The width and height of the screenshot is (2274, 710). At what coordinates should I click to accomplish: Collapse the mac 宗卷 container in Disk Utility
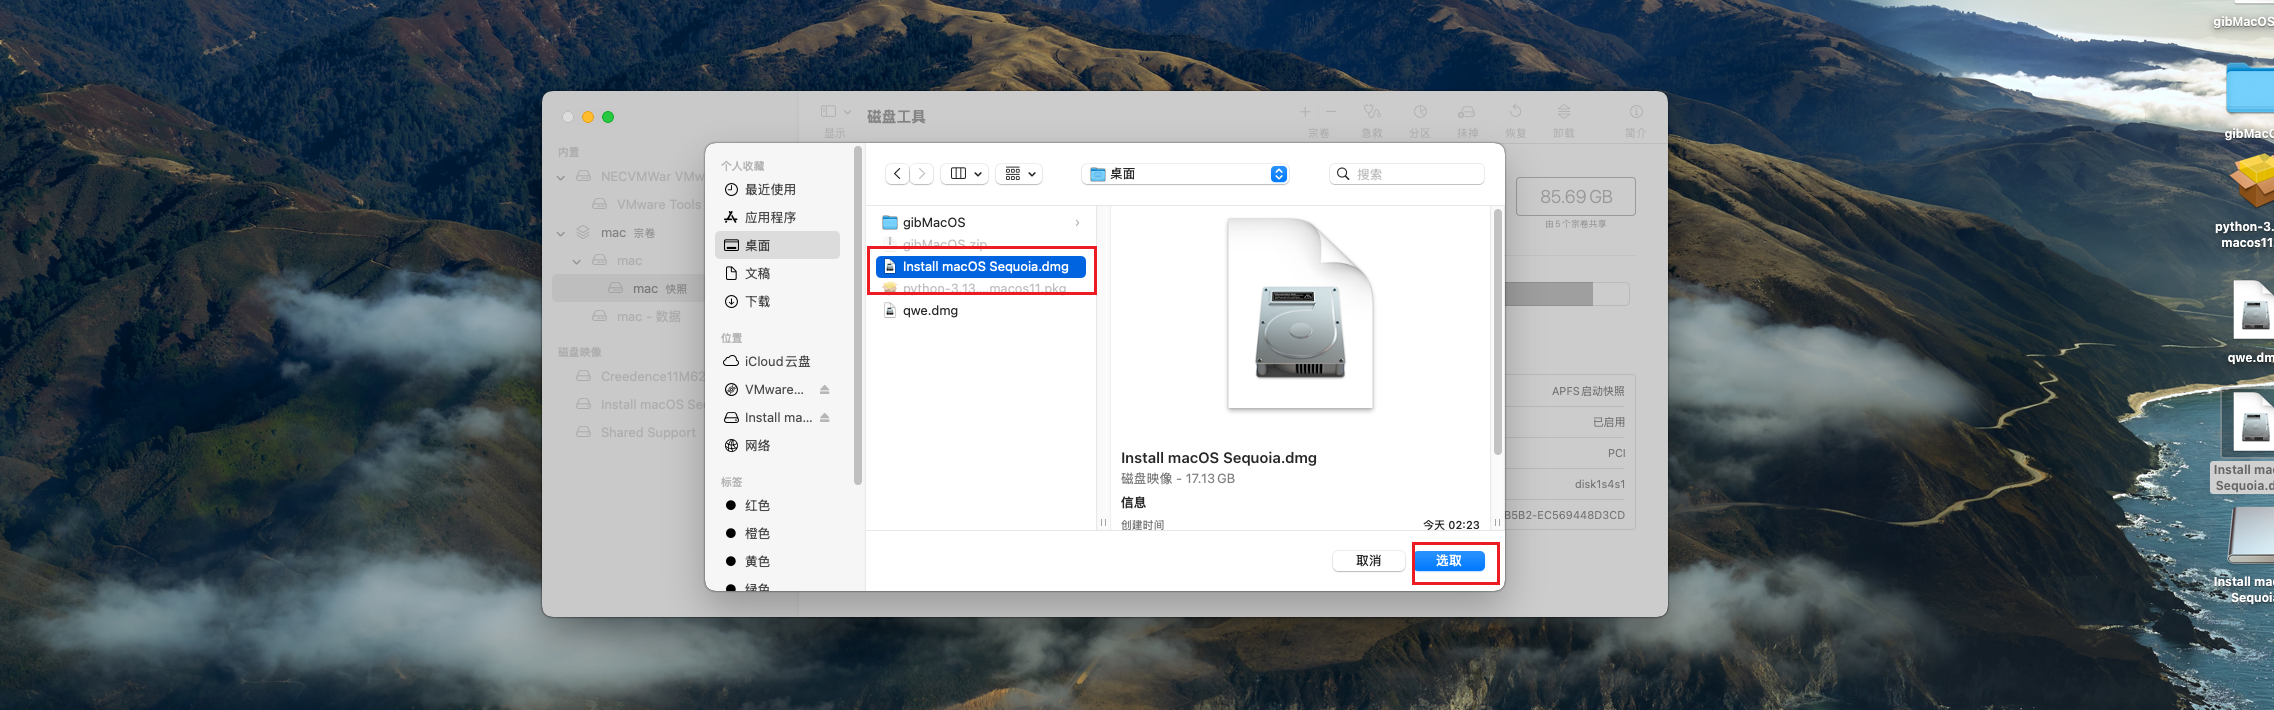click(x=561, y=233)
